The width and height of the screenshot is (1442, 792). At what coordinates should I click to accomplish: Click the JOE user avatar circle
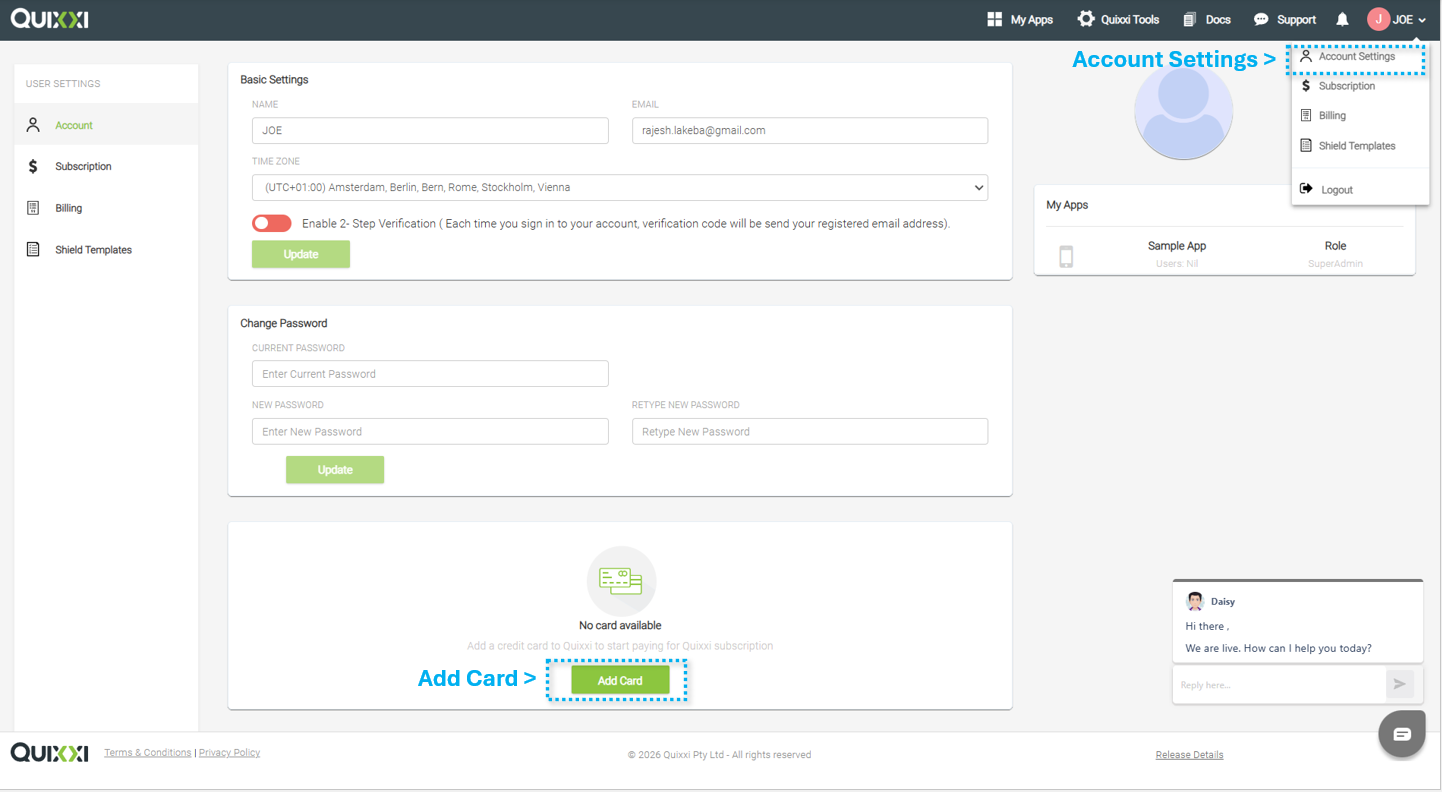pos(1379,19)
